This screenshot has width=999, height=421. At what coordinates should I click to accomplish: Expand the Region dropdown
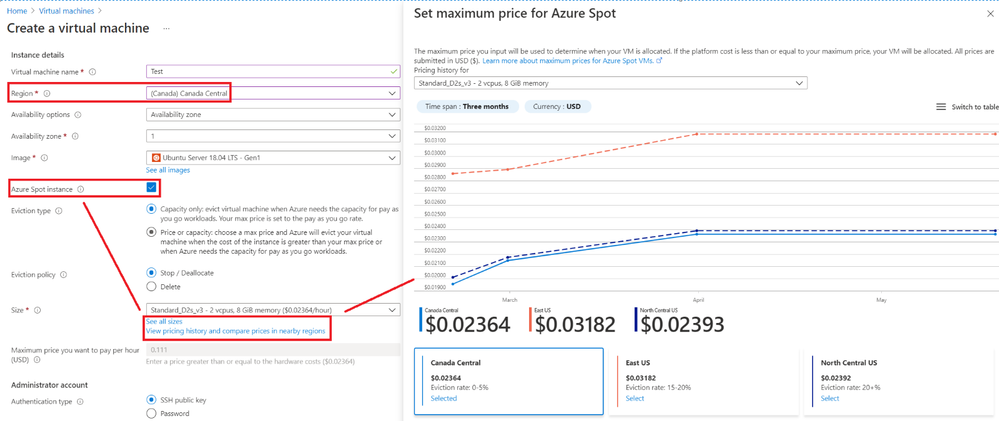click(x=391, y=93)
